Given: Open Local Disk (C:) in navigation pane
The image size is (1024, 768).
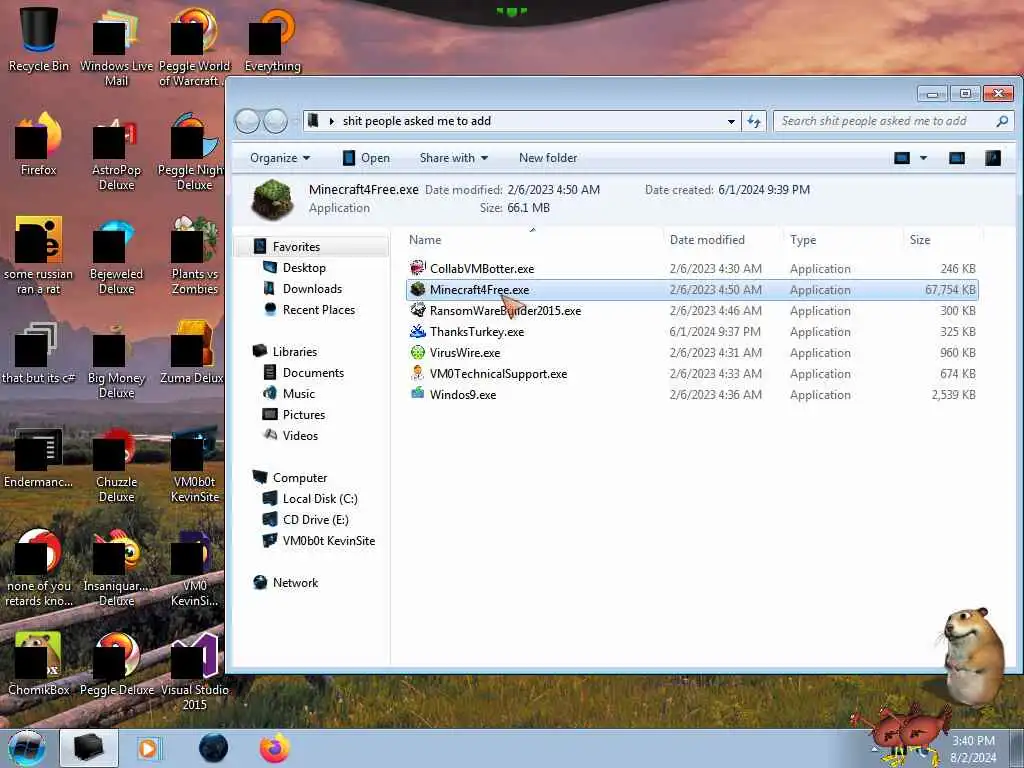Looking at the screenshot, I should coord(320,498).
